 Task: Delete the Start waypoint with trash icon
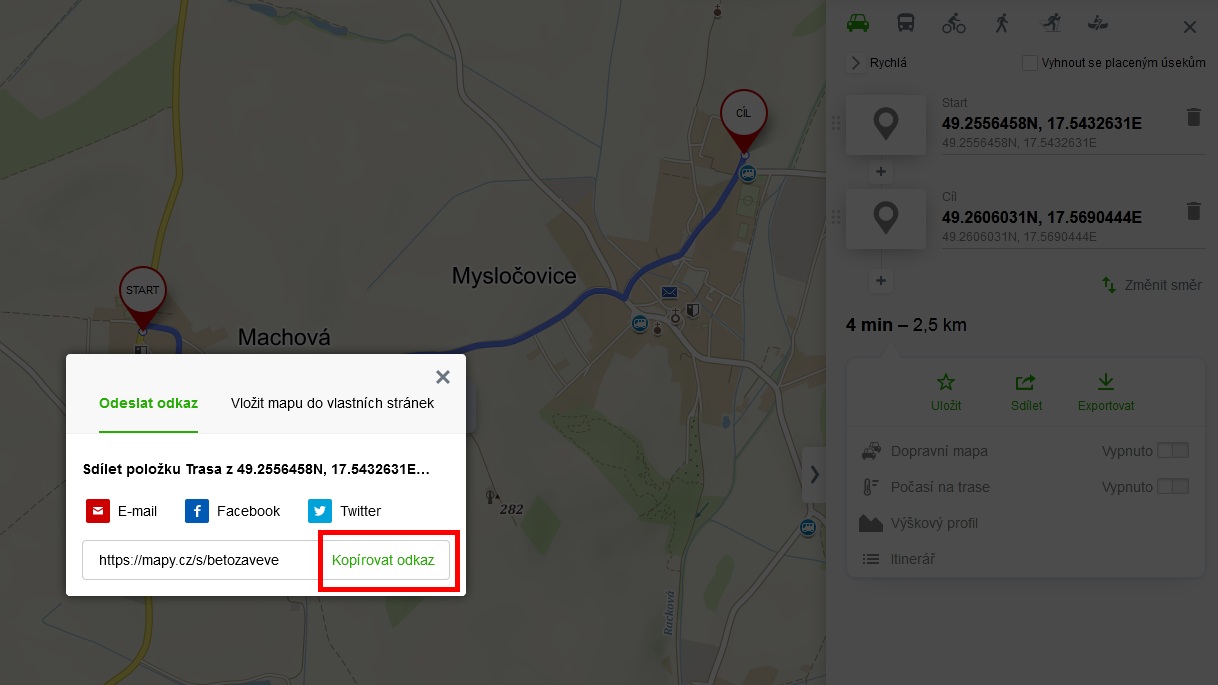point(1193,117)
